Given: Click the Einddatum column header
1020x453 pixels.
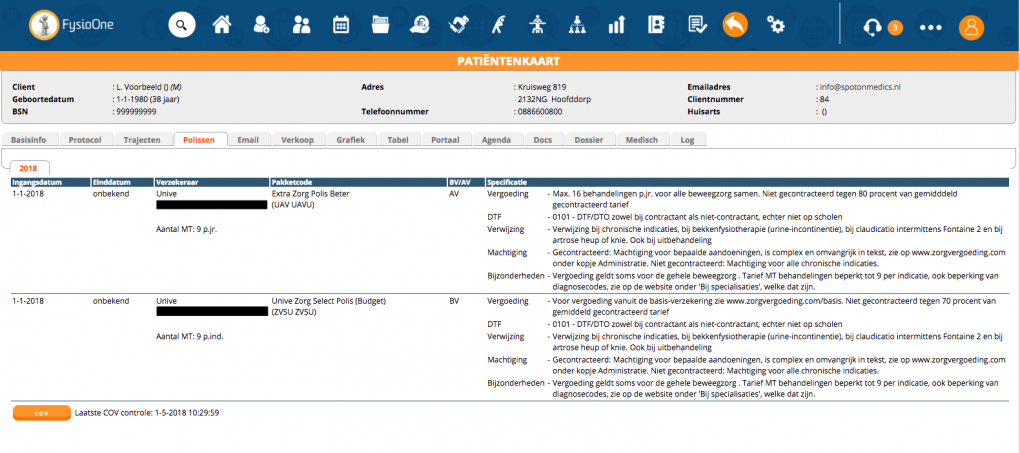Looking at the screenshot, I should tap(122, 183).
